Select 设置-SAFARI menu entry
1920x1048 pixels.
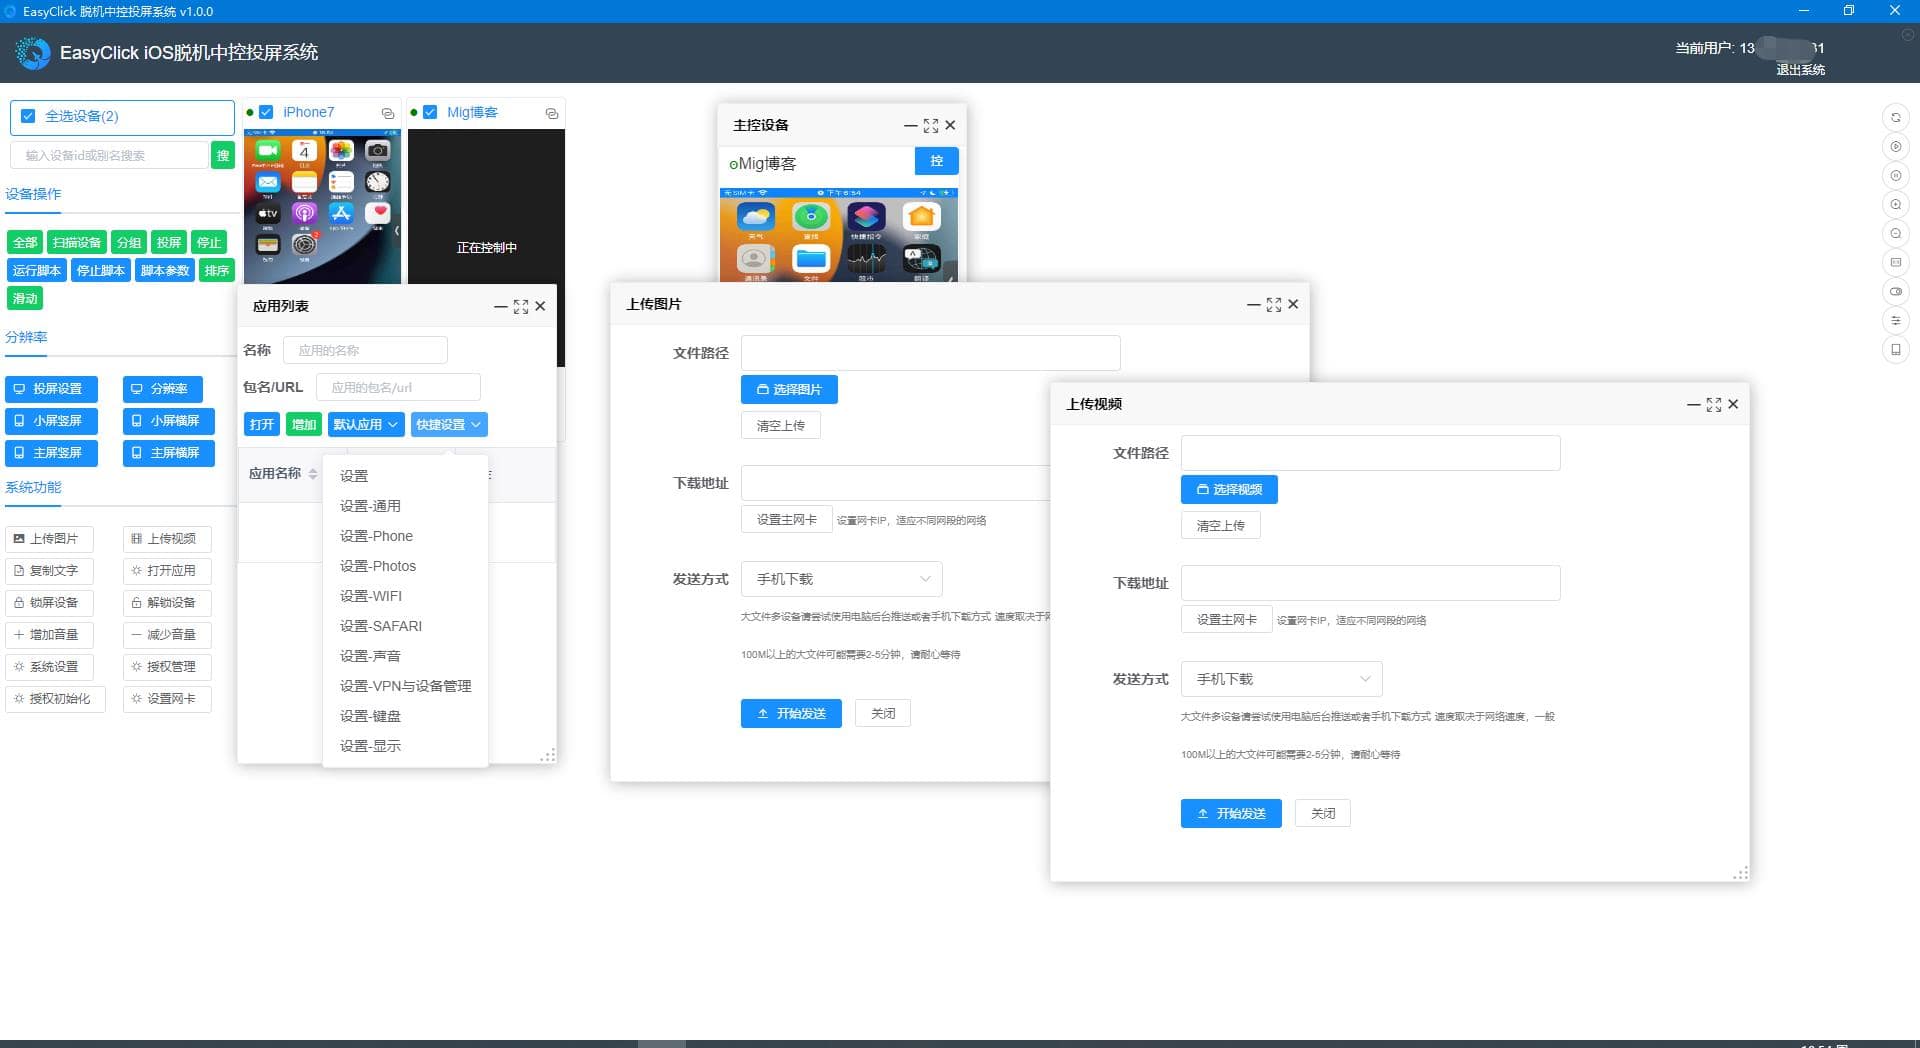(x=406, y=626)
